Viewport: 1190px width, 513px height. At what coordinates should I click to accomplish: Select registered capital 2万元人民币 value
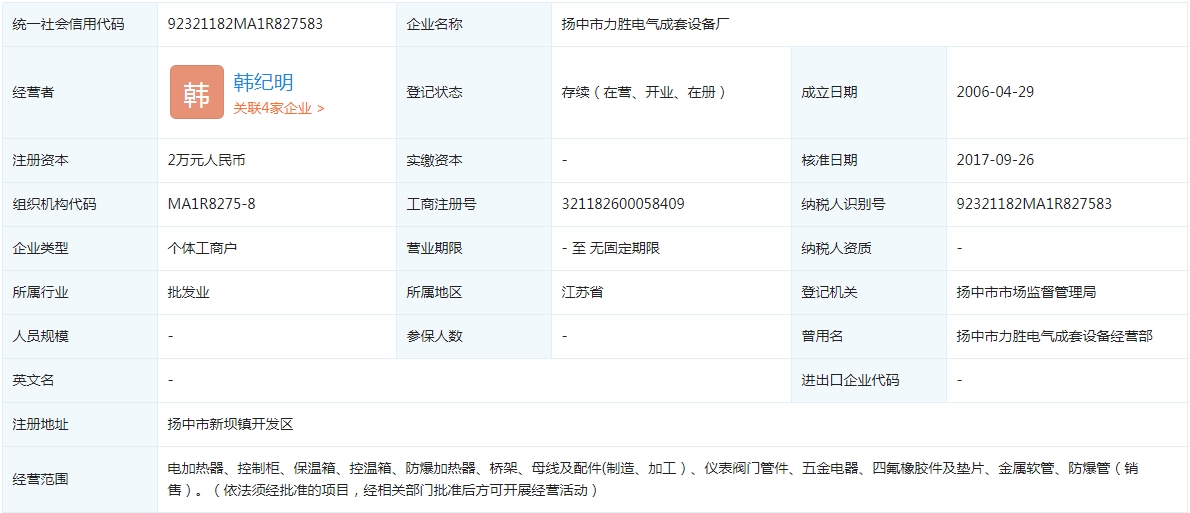click(207, 160)
